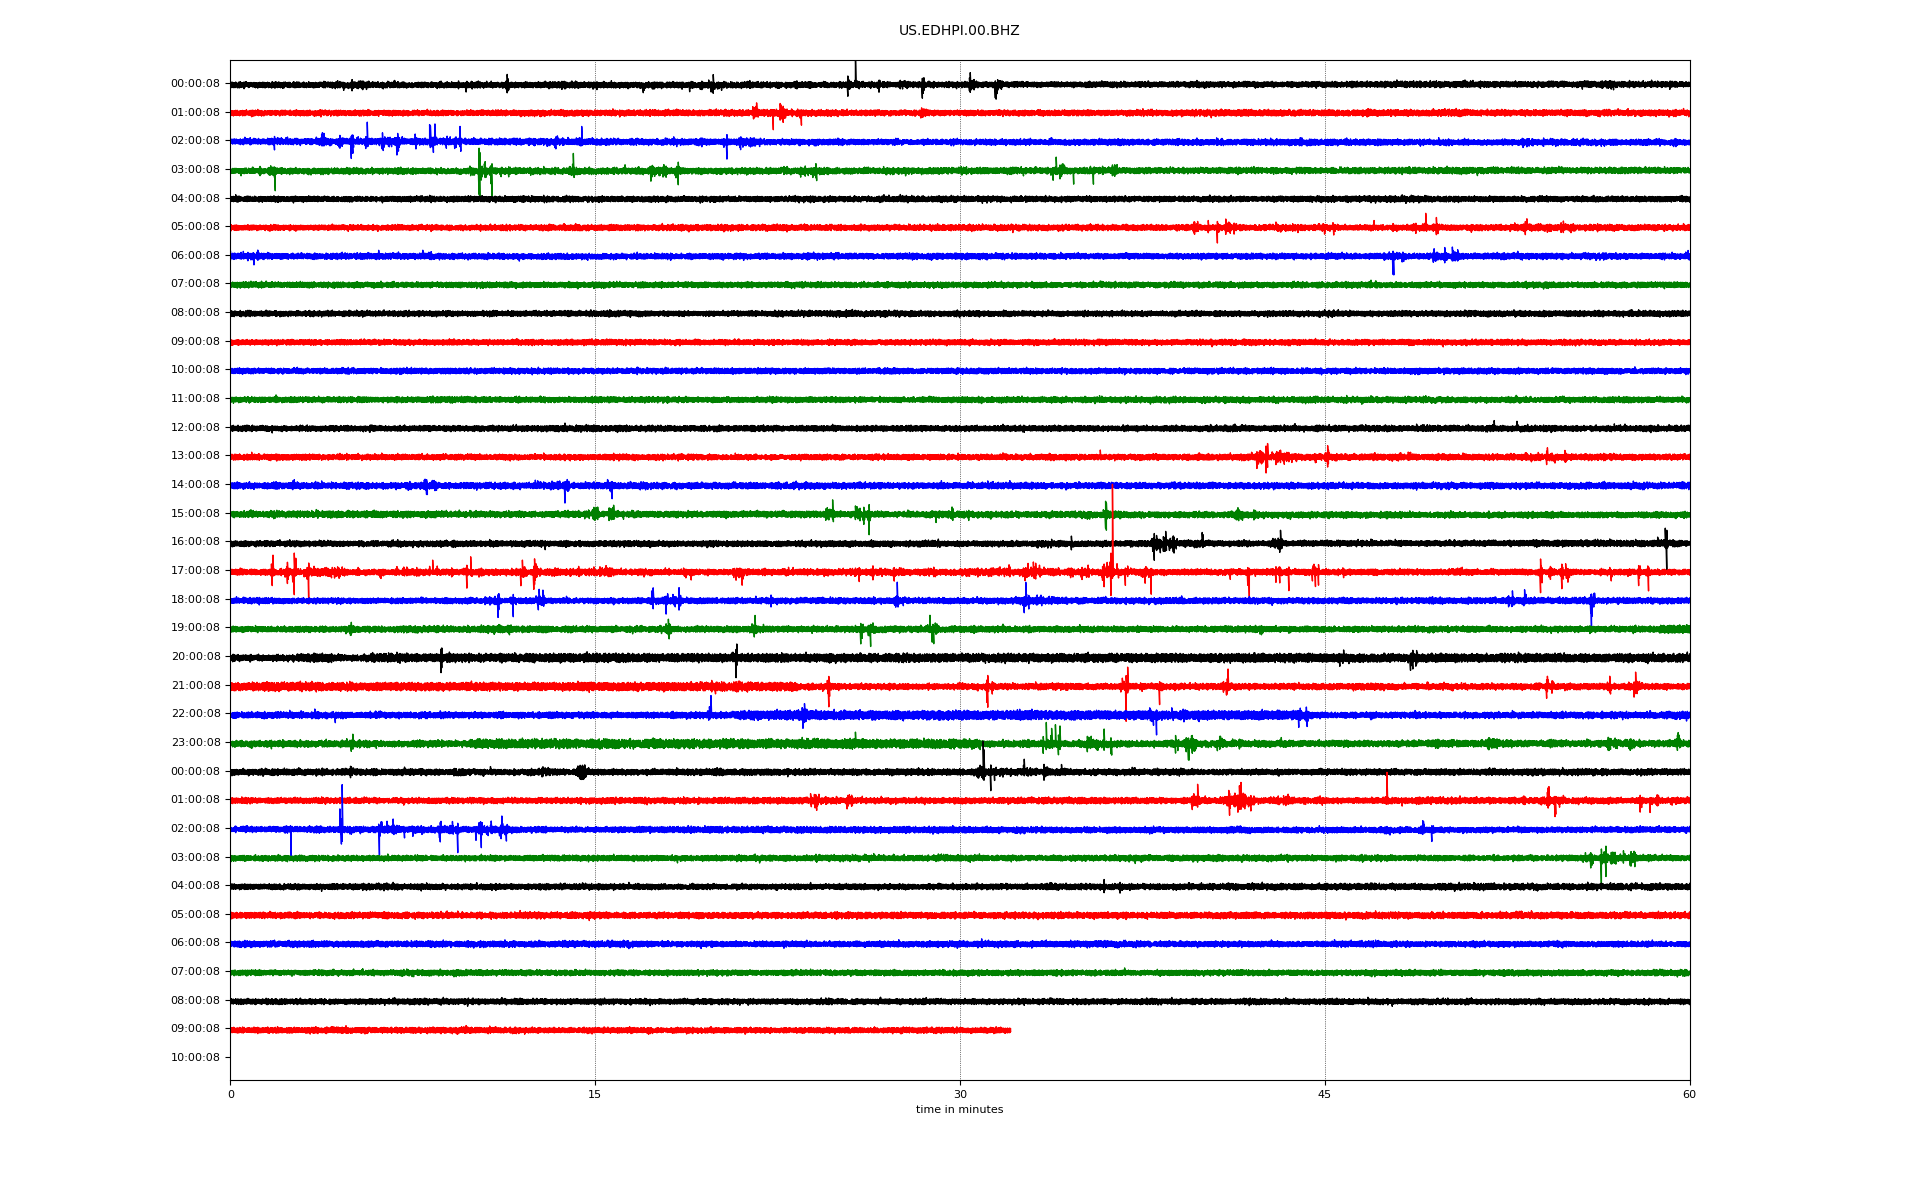Click the 09:00:08 label beside the half-length red trace
The image size is (1920, 1200).
pos(195,1029)
